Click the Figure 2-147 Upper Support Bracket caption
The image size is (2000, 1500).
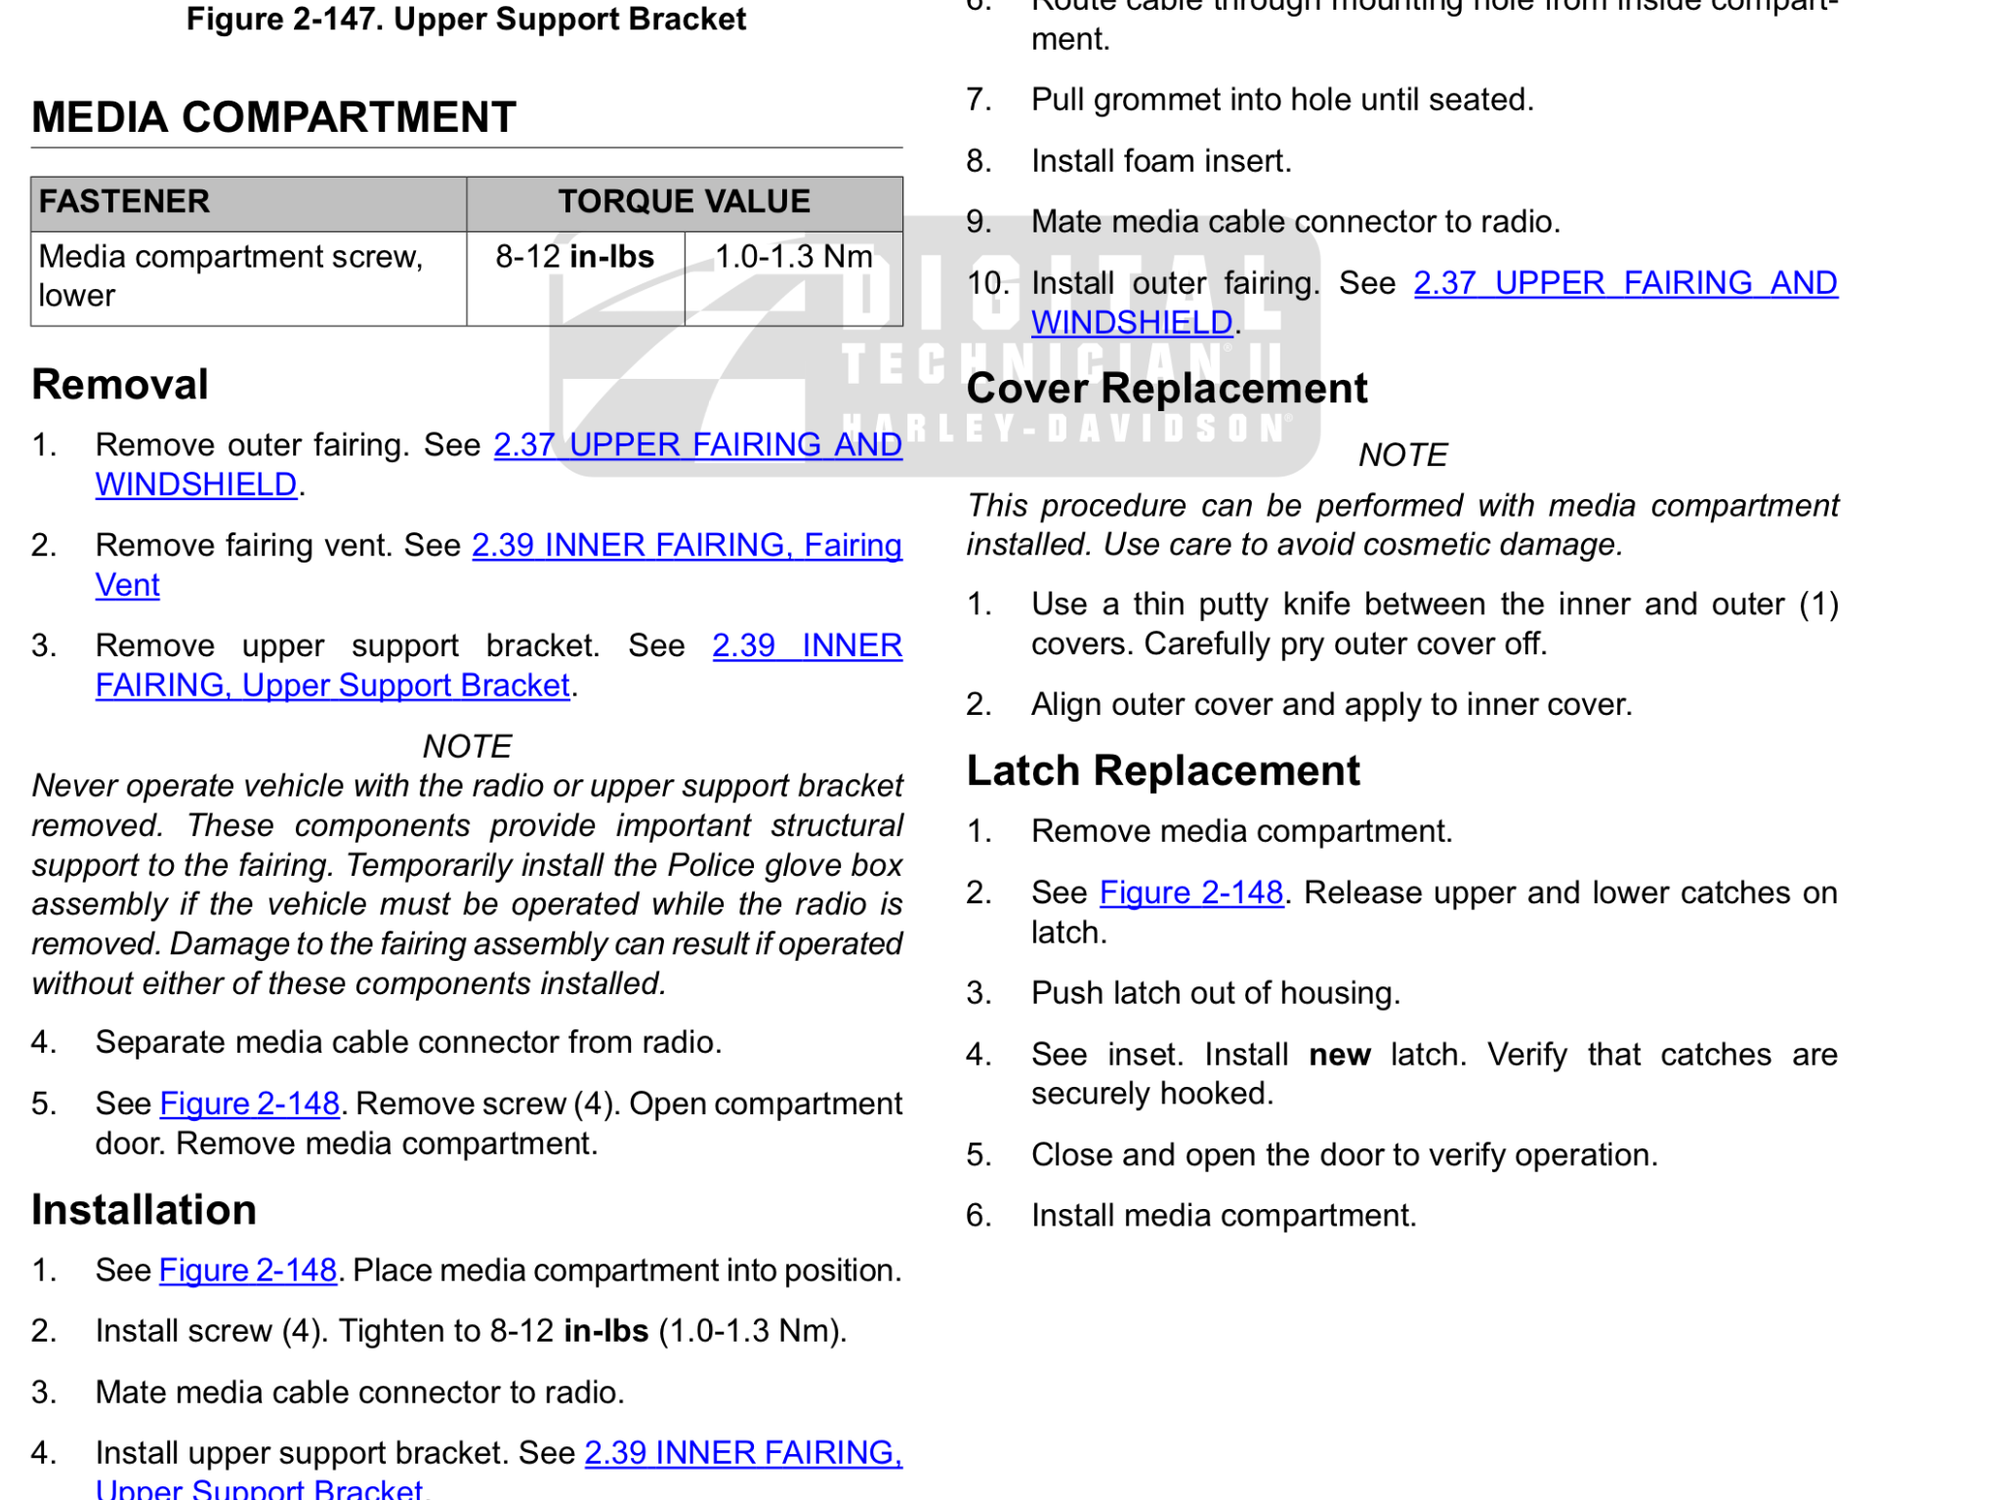coord(466,19)
